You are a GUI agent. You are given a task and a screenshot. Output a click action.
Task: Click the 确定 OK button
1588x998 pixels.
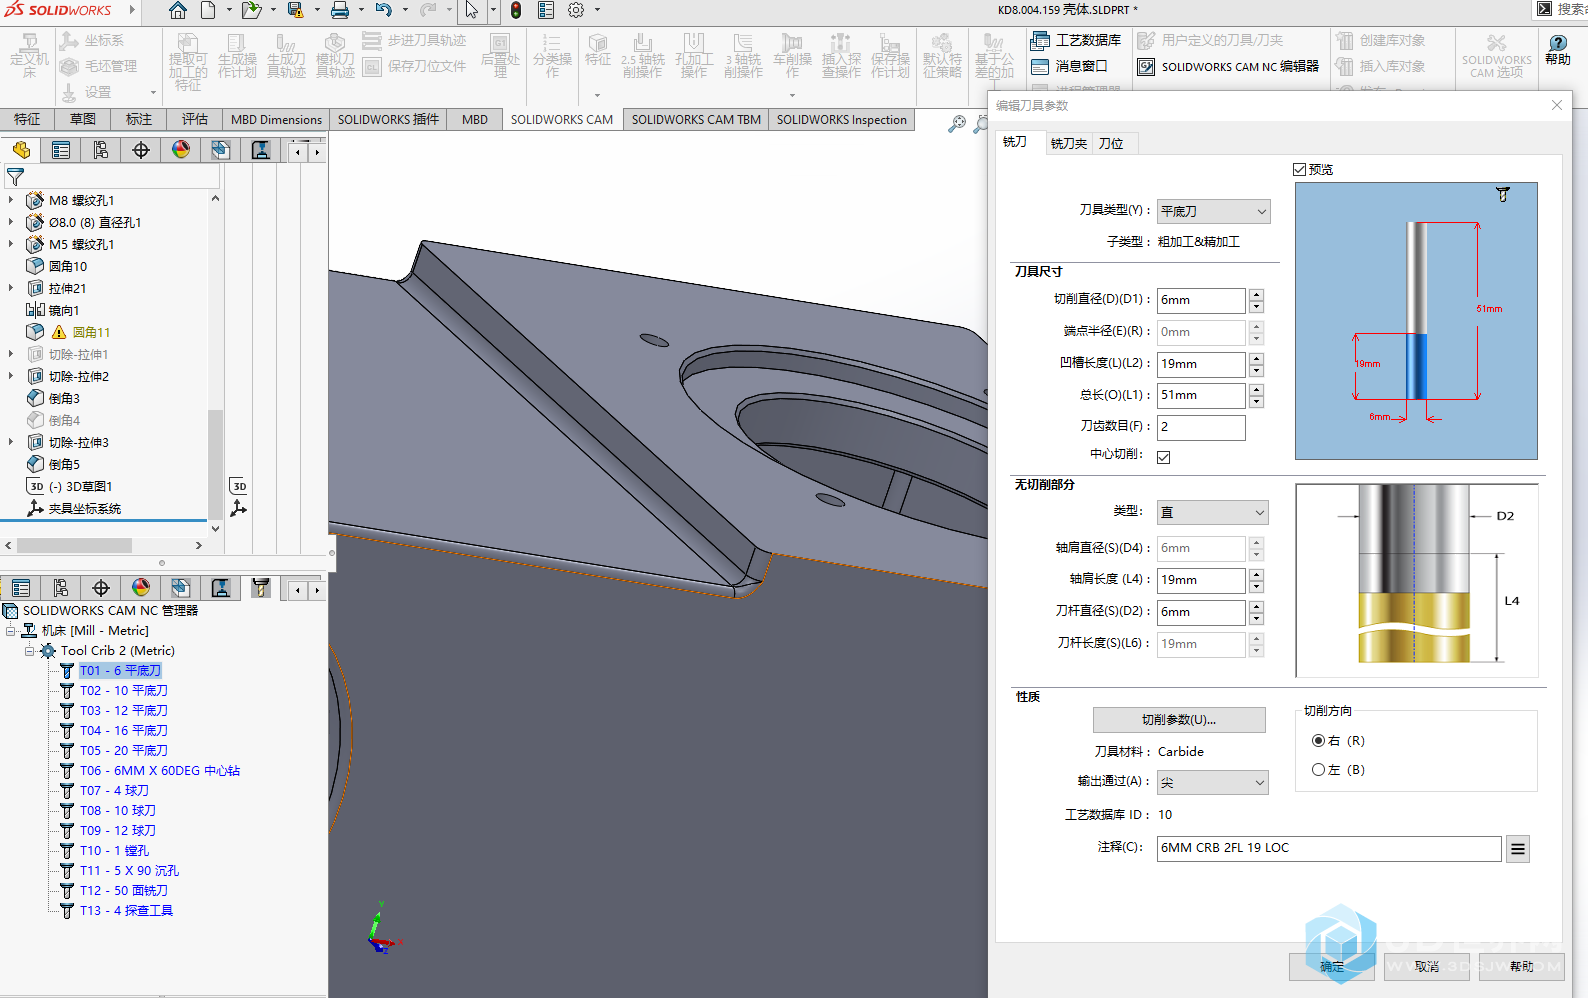[1332, 967]
